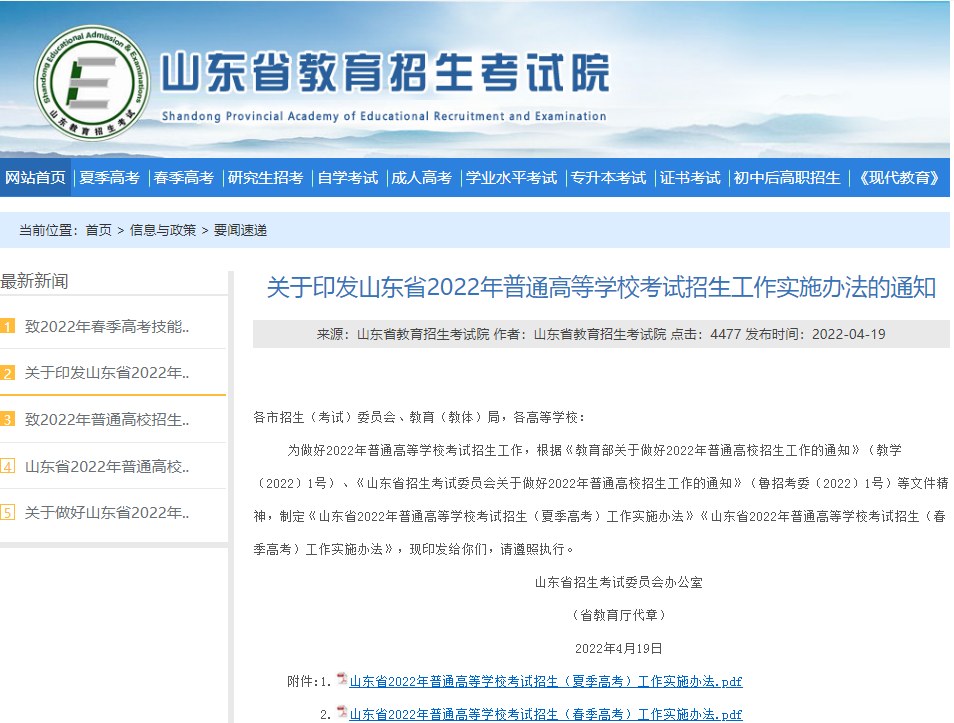Viewport: 954px width, 723px height.
Task: Switch to the 夏季高考 menu item
Action: [108, 177]
